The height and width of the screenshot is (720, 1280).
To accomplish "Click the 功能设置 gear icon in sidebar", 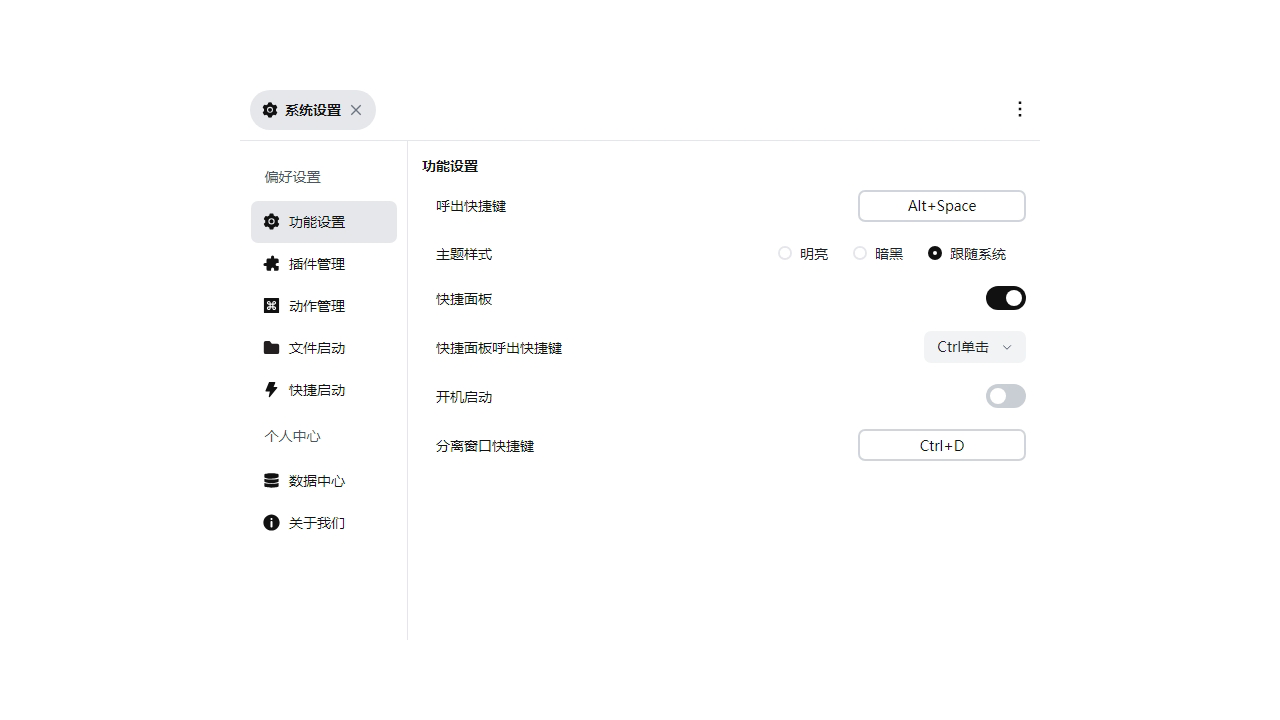I will [271, 221].
